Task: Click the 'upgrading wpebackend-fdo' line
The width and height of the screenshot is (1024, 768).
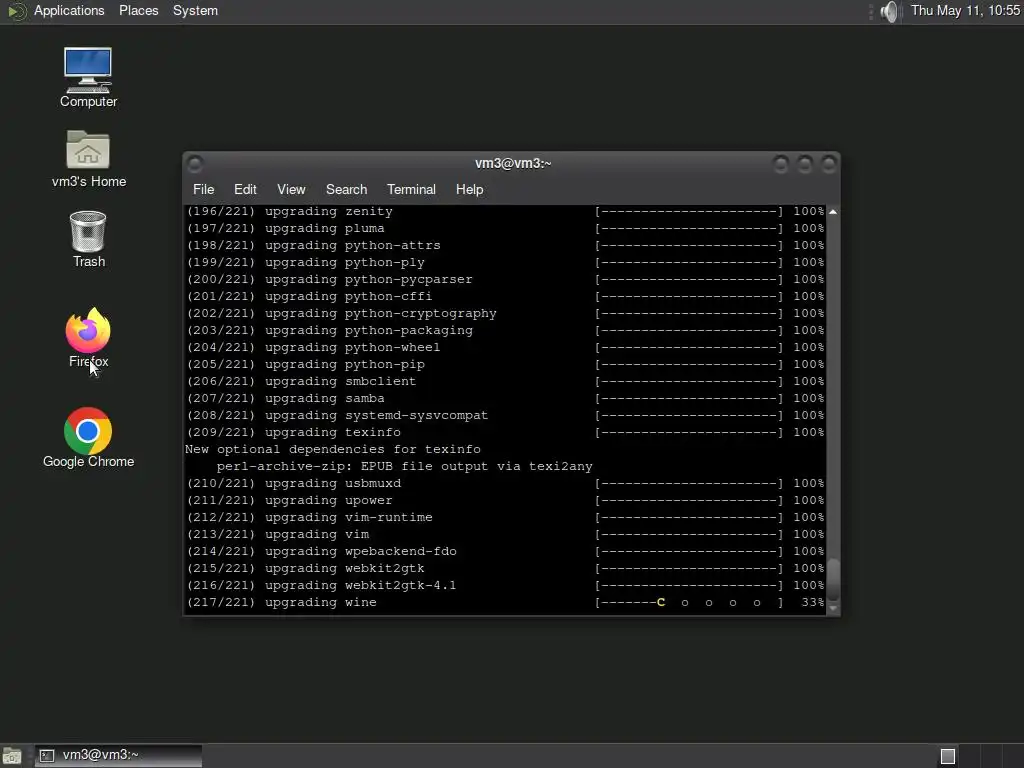Action: point(505,551)
